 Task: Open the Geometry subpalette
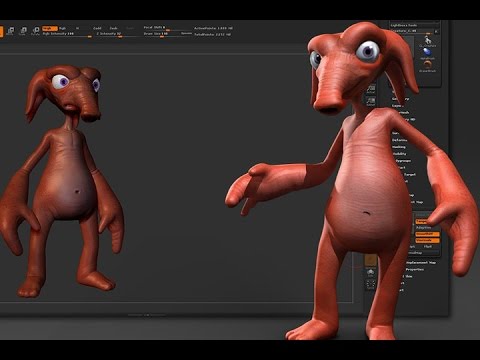pyautogui.click(x=400, y=99)
